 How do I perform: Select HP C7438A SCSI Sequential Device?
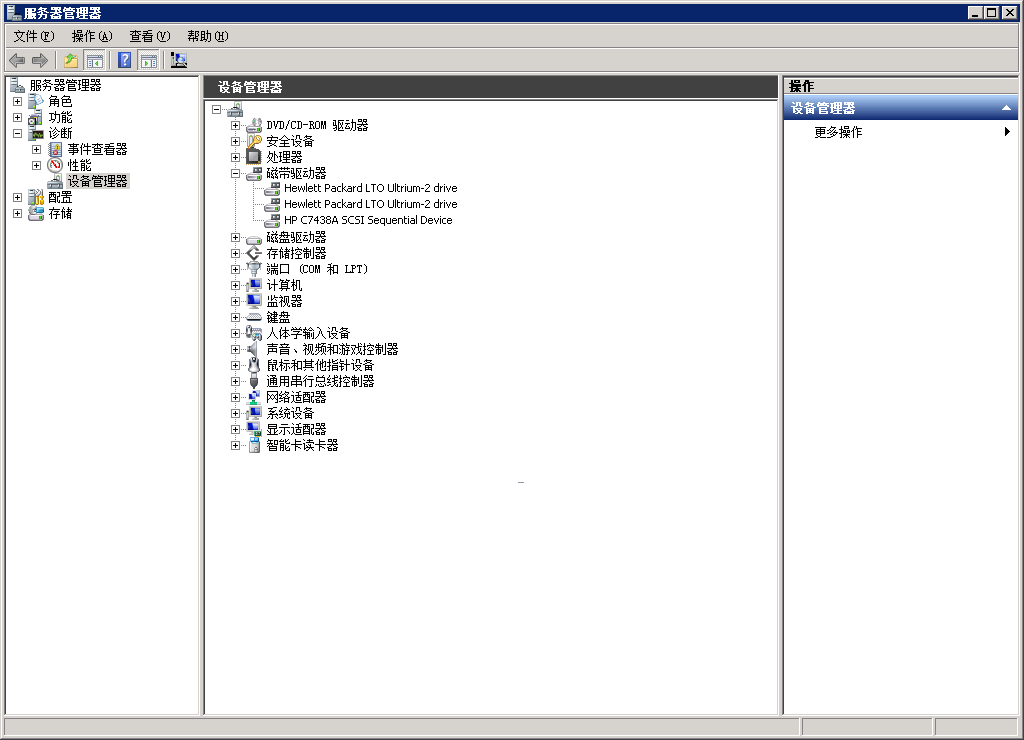click(368, 220)
